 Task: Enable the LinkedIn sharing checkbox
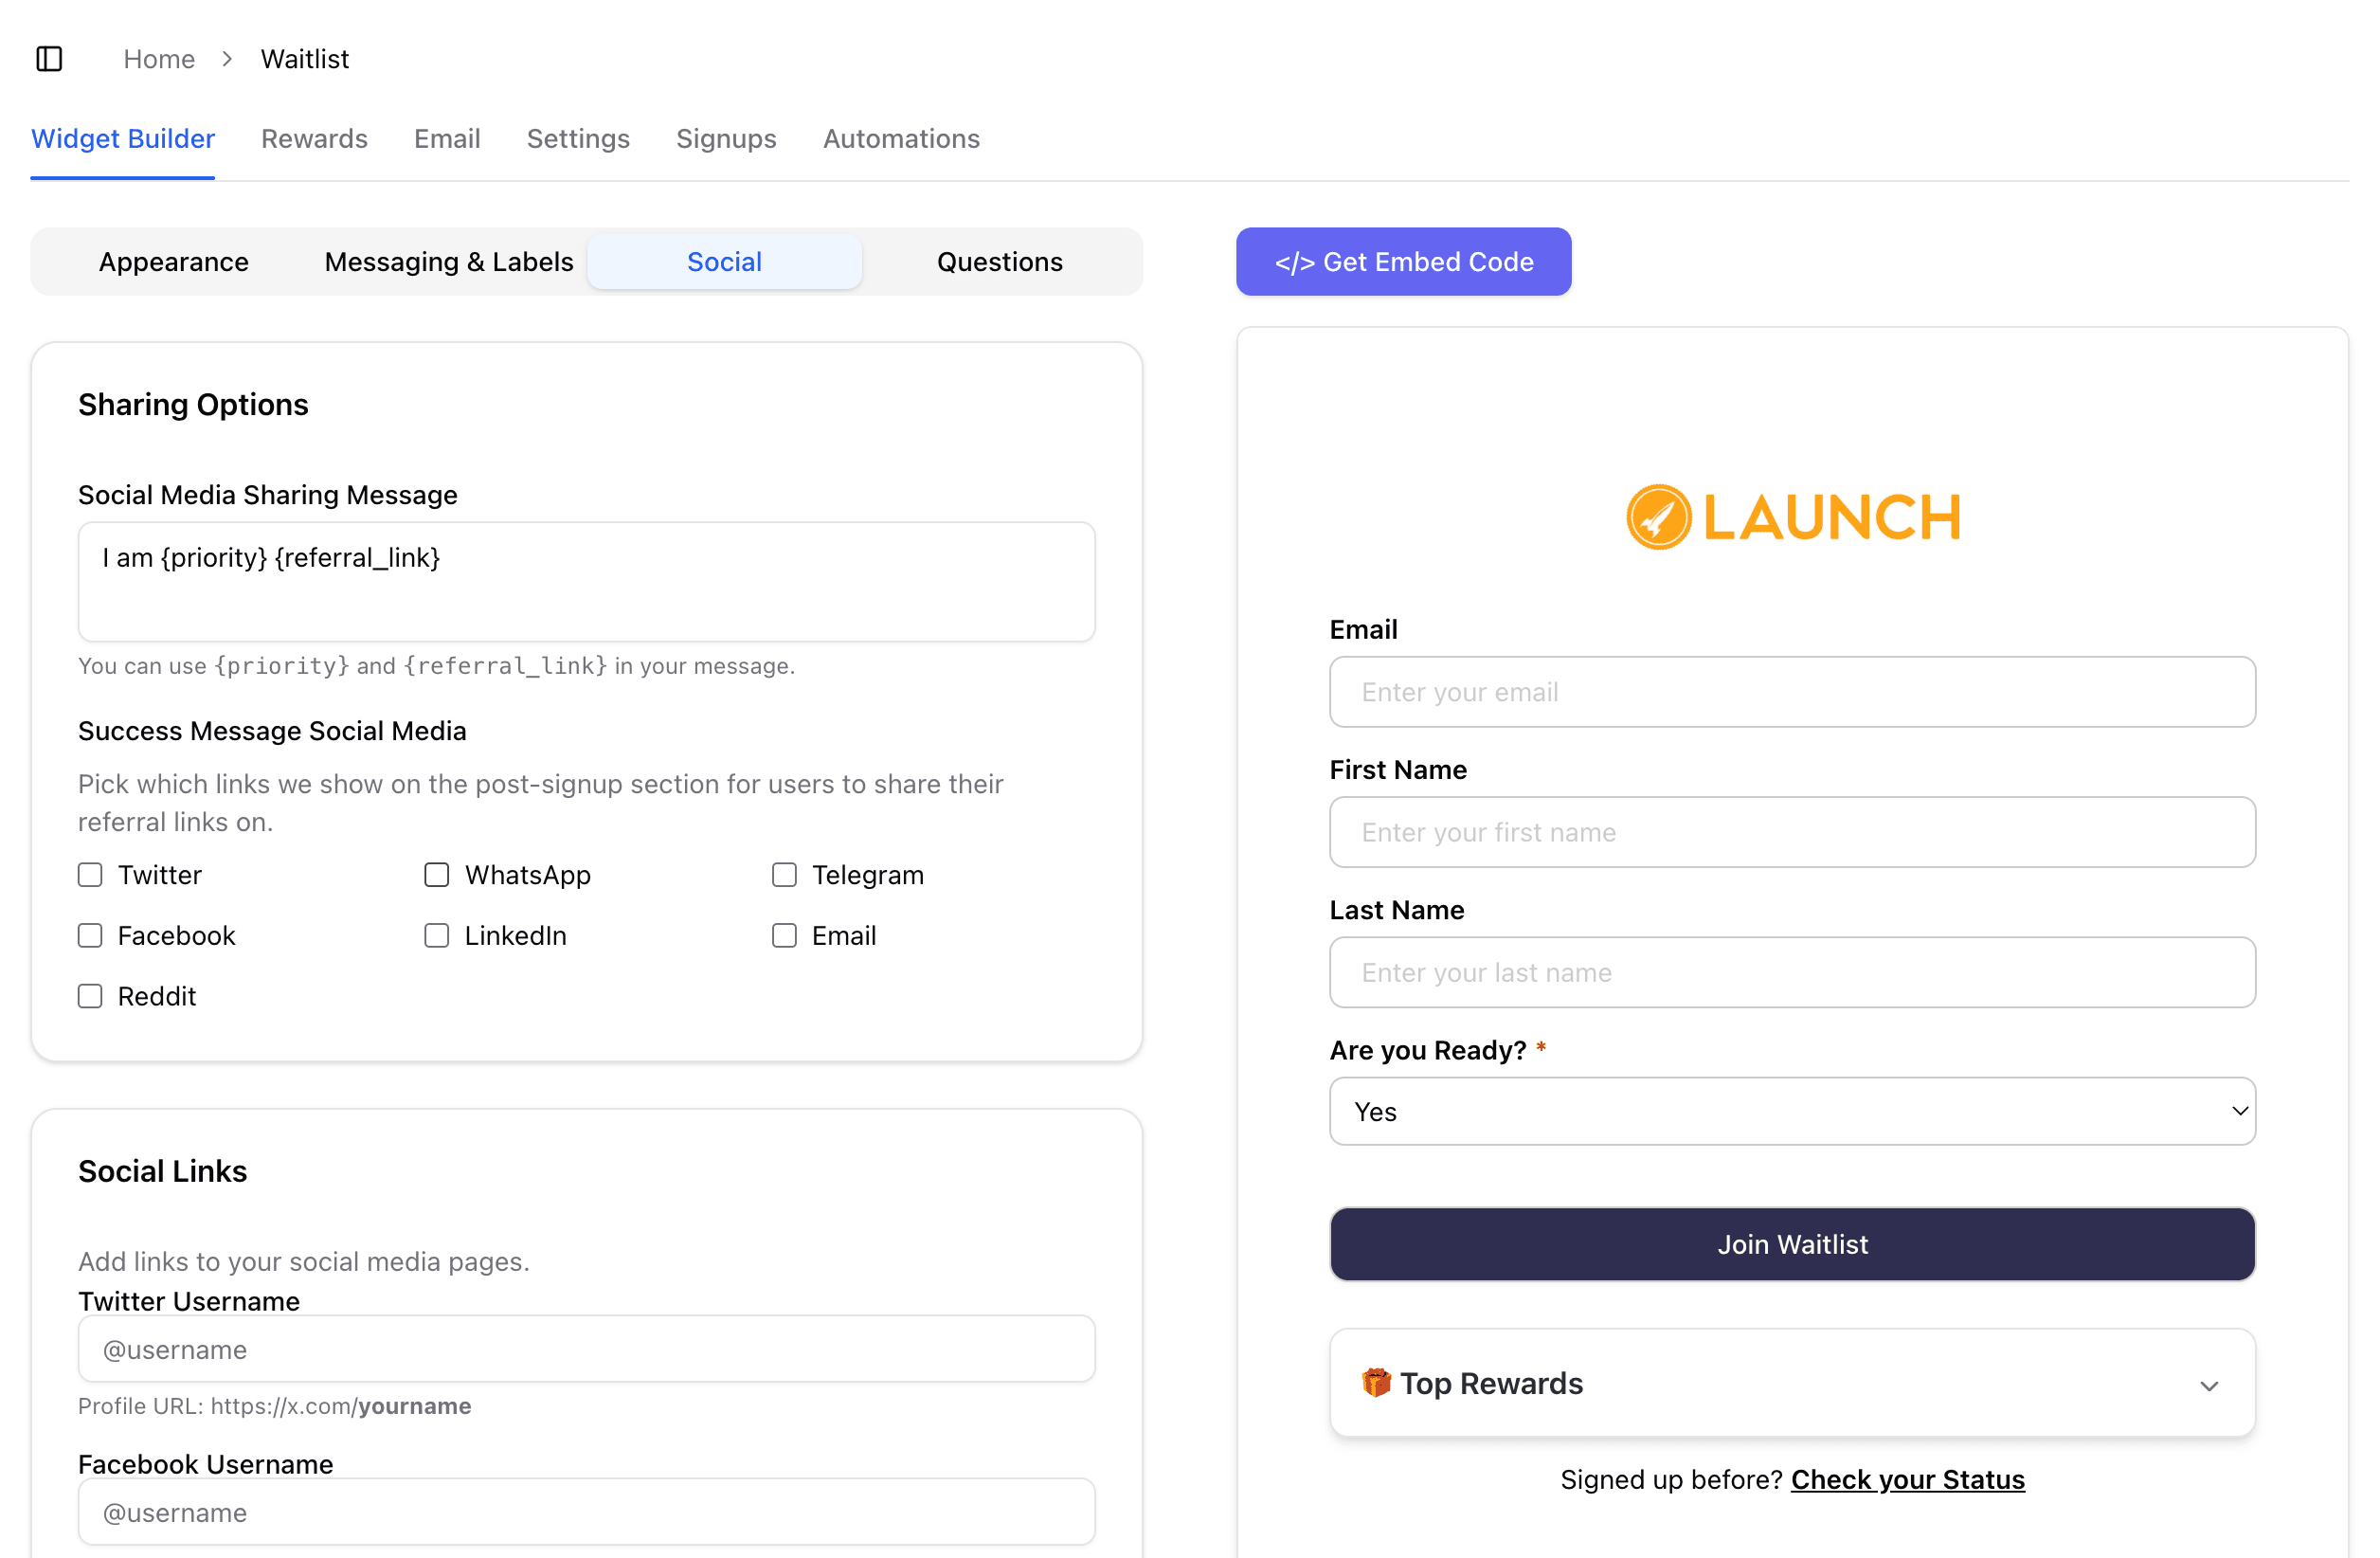point(436,935)
